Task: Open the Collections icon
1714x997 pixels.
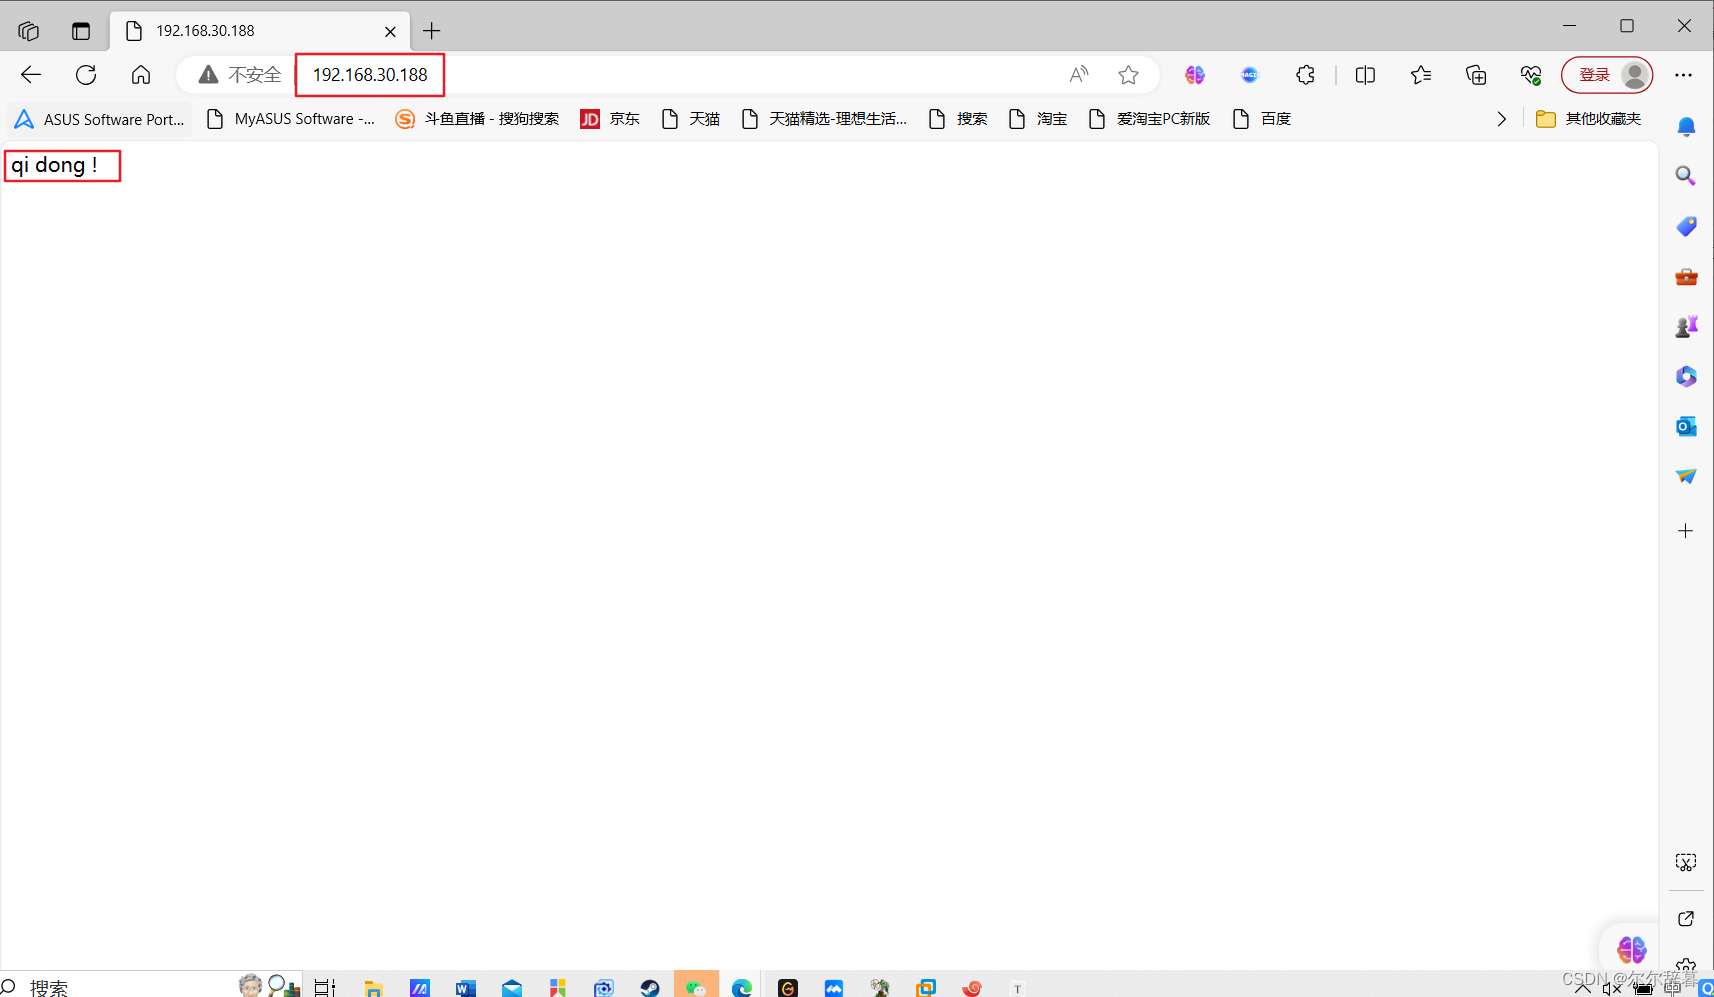Action: pyautogui.click(x=1476, y=75)
